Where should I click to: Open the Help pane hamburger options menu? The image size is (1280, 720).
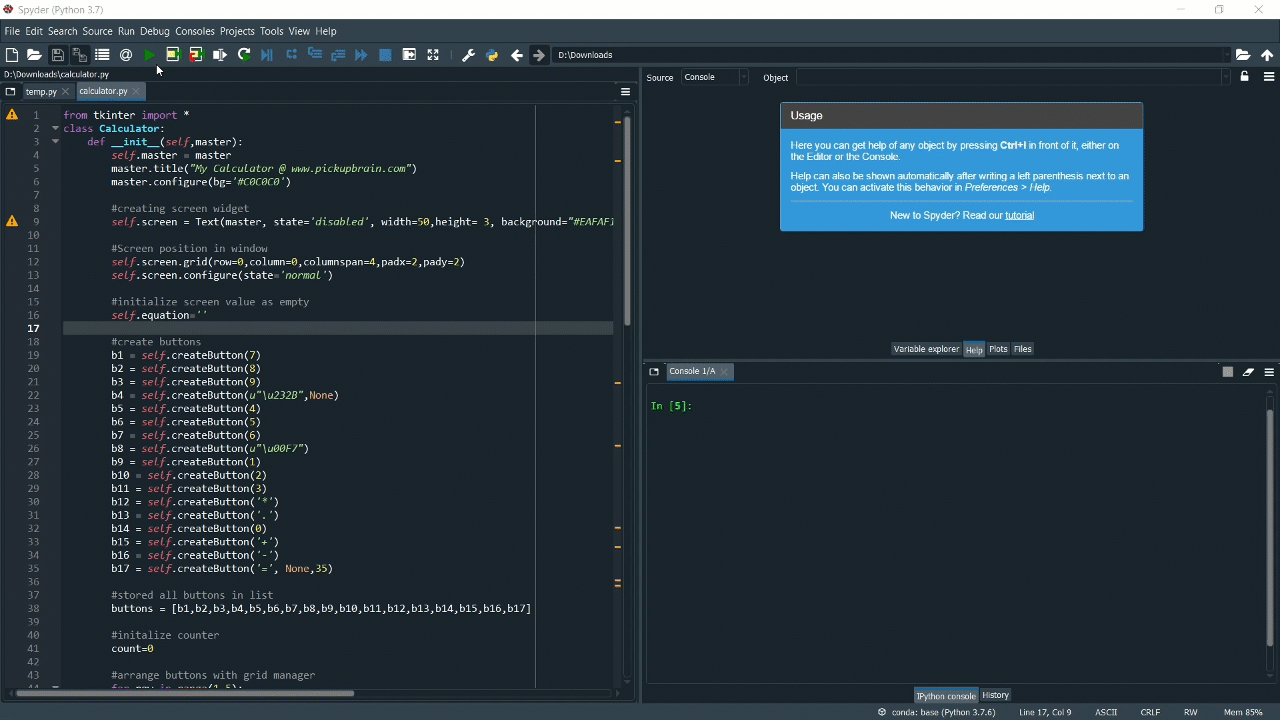(x=1269, y=77)
